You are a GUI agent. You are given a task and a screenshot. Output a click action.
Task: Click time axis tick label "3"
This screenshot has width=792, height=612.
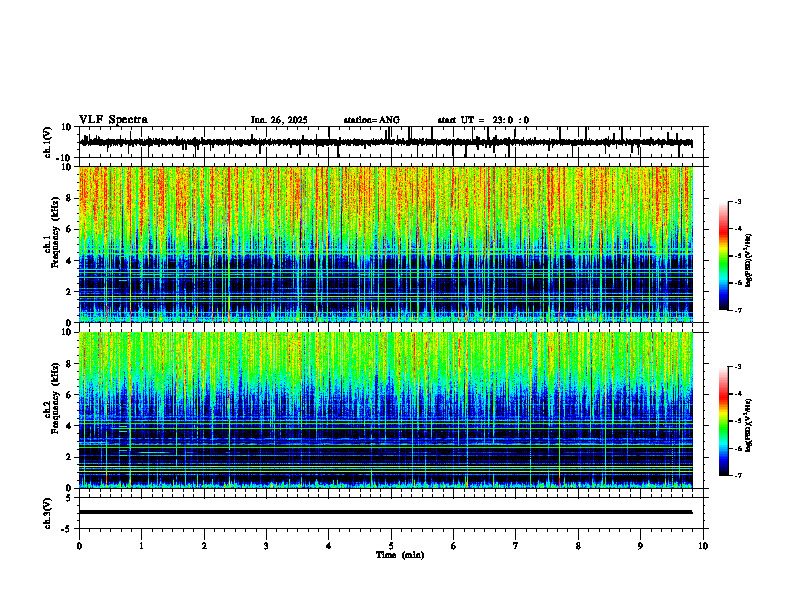click(266, 546)
